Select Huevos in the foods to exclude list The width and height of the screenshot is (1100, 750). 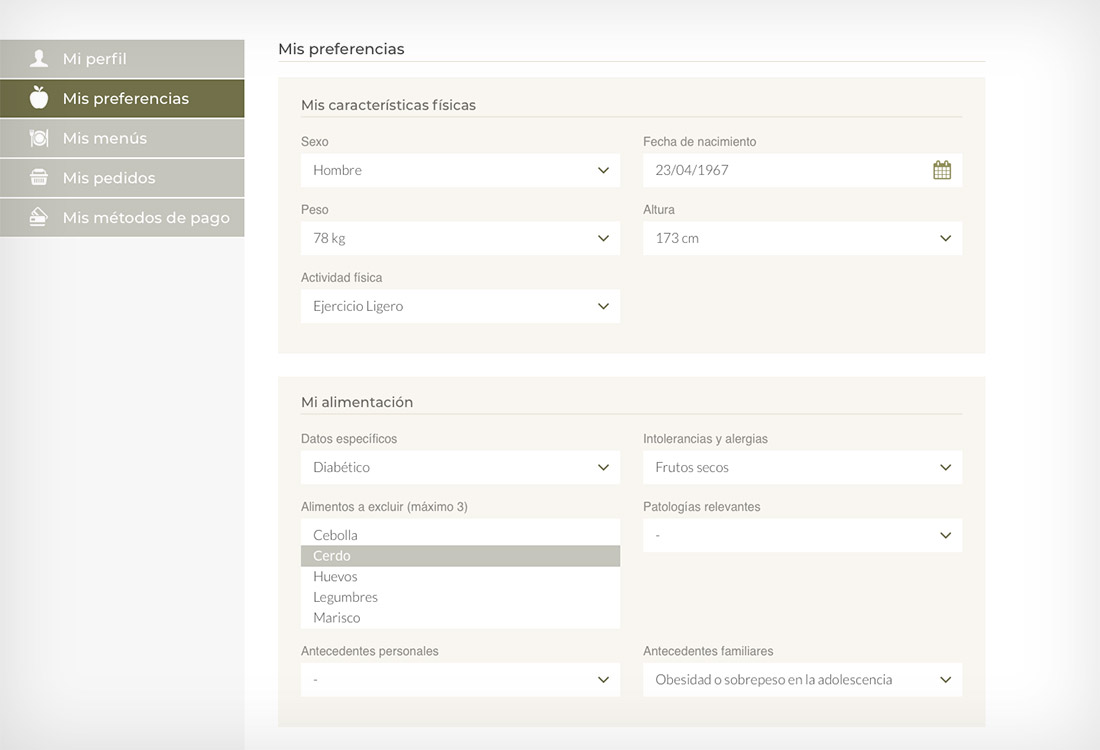[x=336, y=576]
